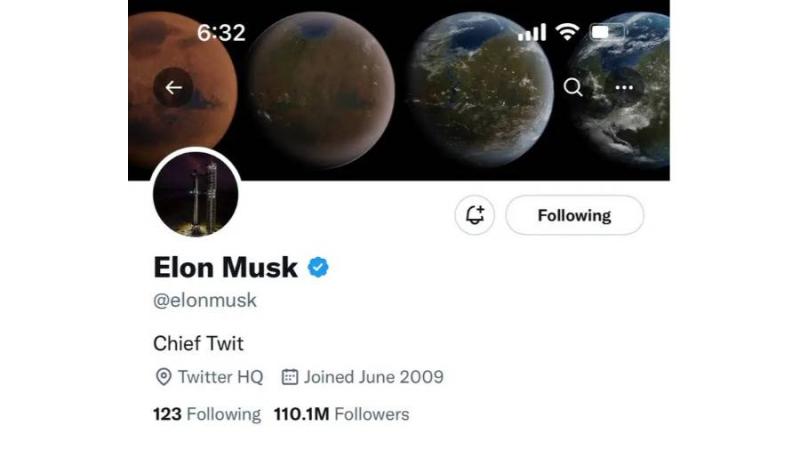Open the three-dot more options menu
The width and height of the screenshot is (800, 450).
tap(625, 88)
